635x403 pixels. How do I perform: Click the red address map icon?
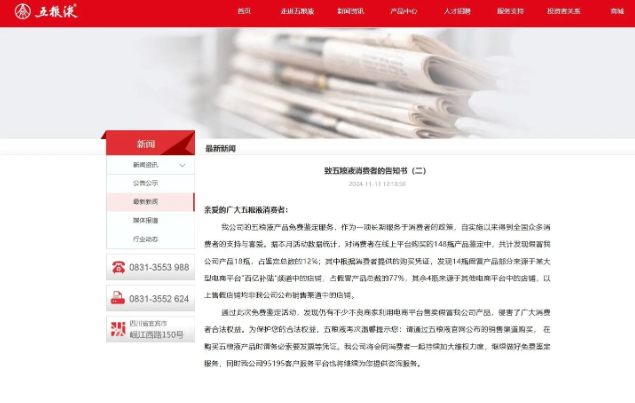pyautogui.click(x=118, y=329)
